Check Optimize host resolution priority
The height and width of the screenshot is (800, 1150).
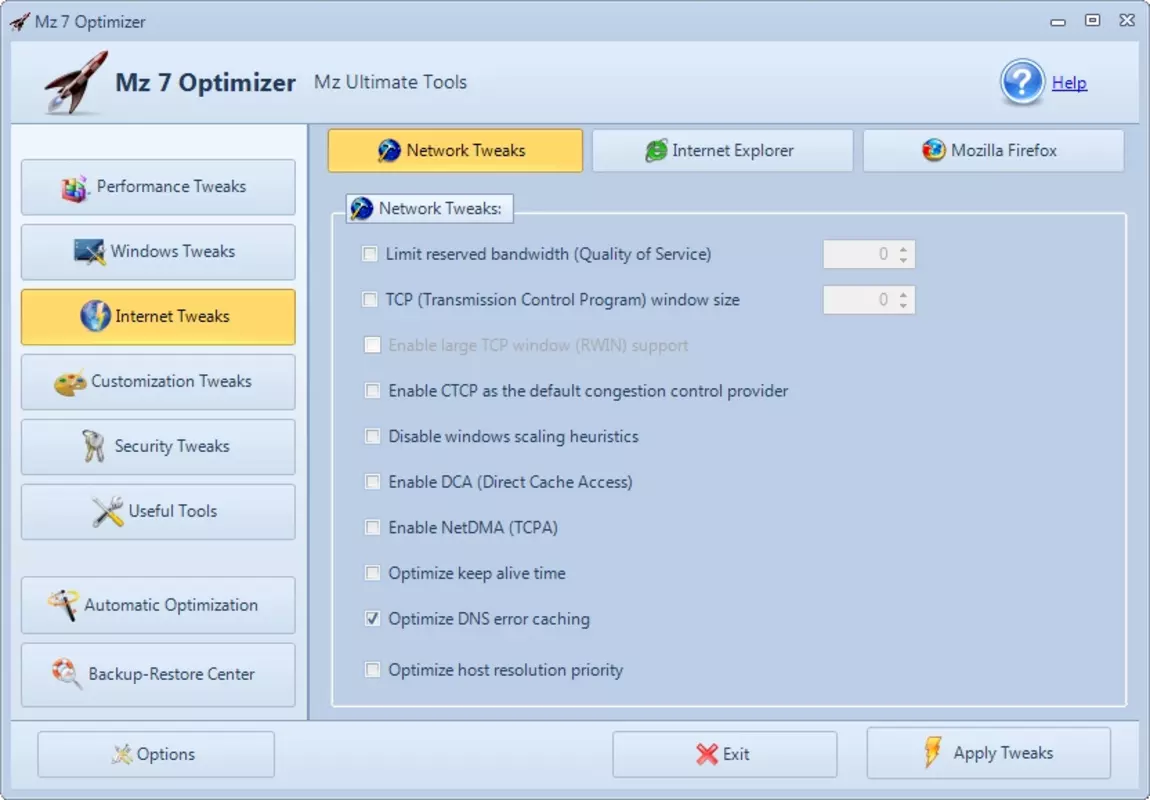point(373,669)
